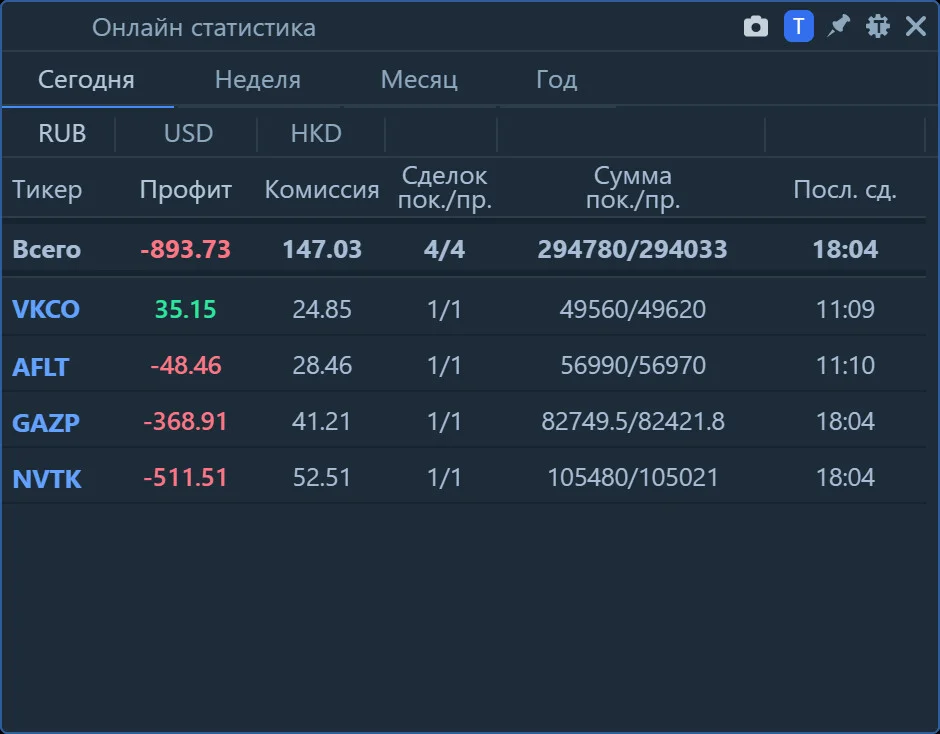Sort by the Посл. сд. column header
The height and width of the screenshot is (734, 940).
(845, 189)
